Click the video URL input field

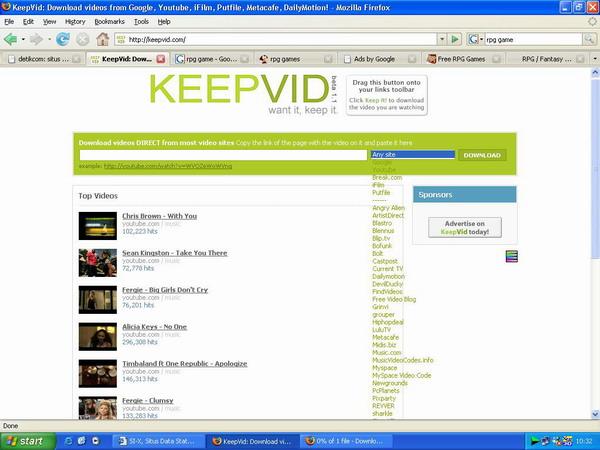coord(223,155)
